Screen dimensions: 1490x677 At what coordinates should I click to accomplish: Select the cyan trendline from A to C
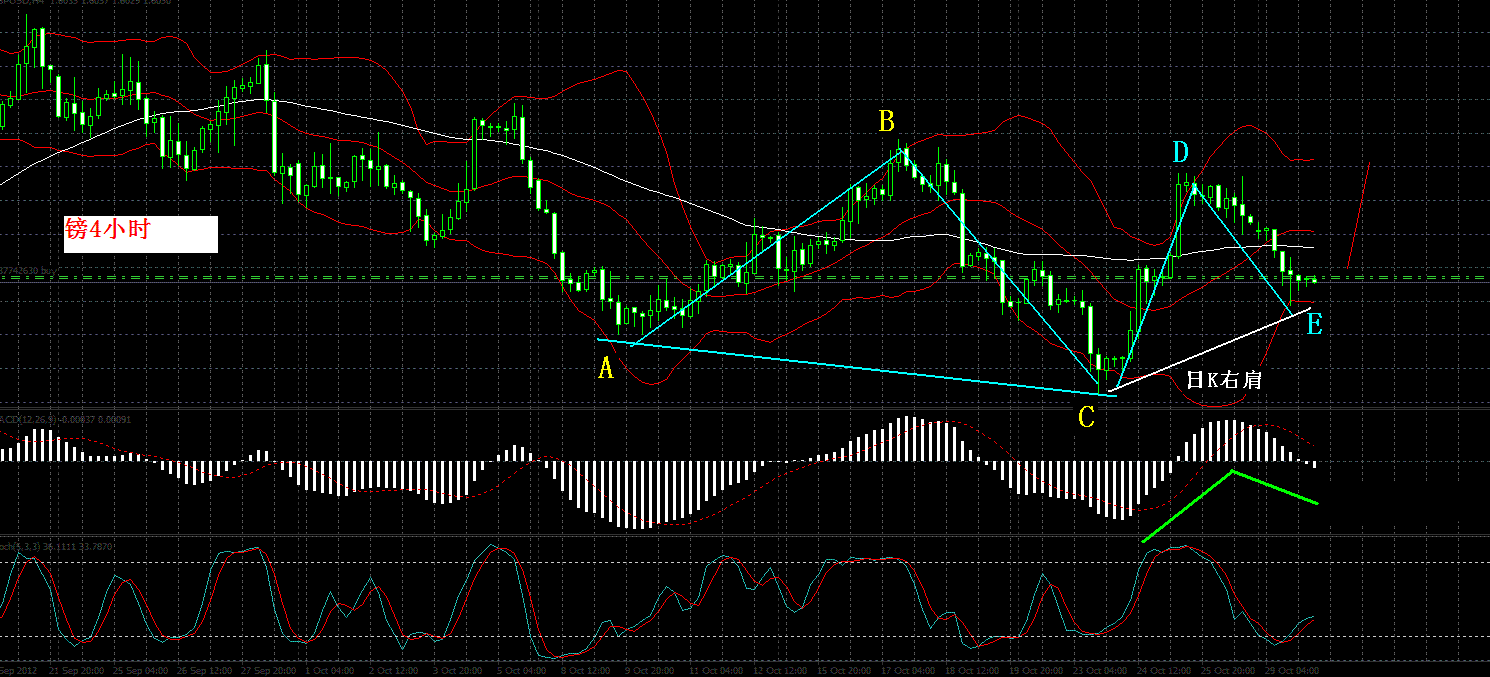856,368
